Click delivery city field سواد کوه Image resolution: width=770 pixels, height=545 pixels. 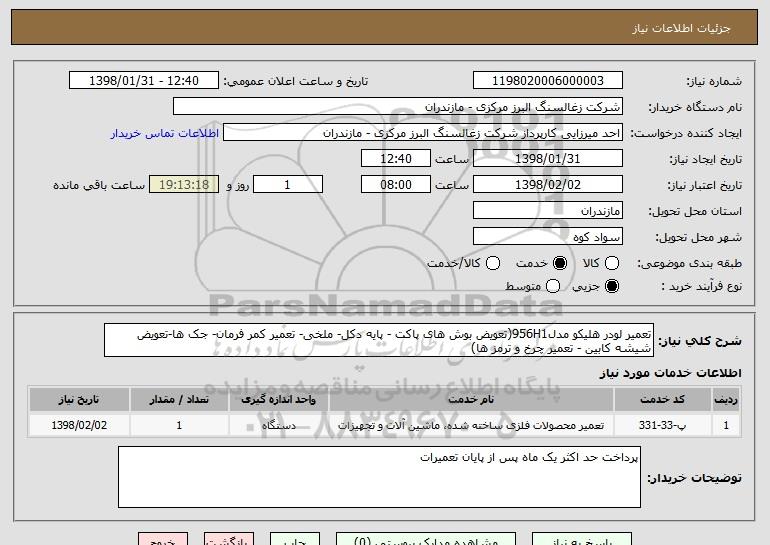click(x=548, y=237)
